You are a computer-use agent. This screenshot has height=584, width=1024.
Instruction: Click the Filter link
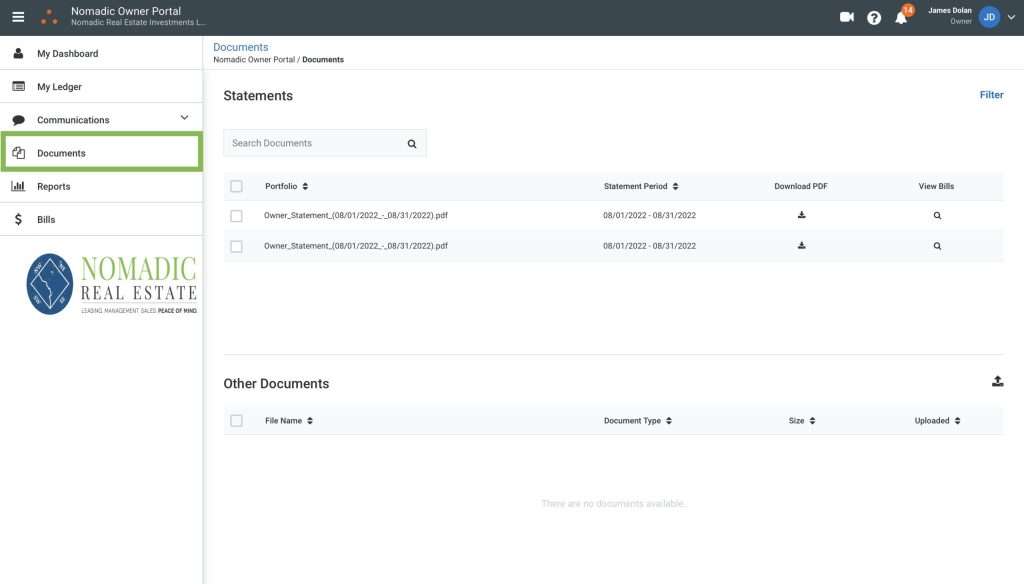click(x=991, y=95)
